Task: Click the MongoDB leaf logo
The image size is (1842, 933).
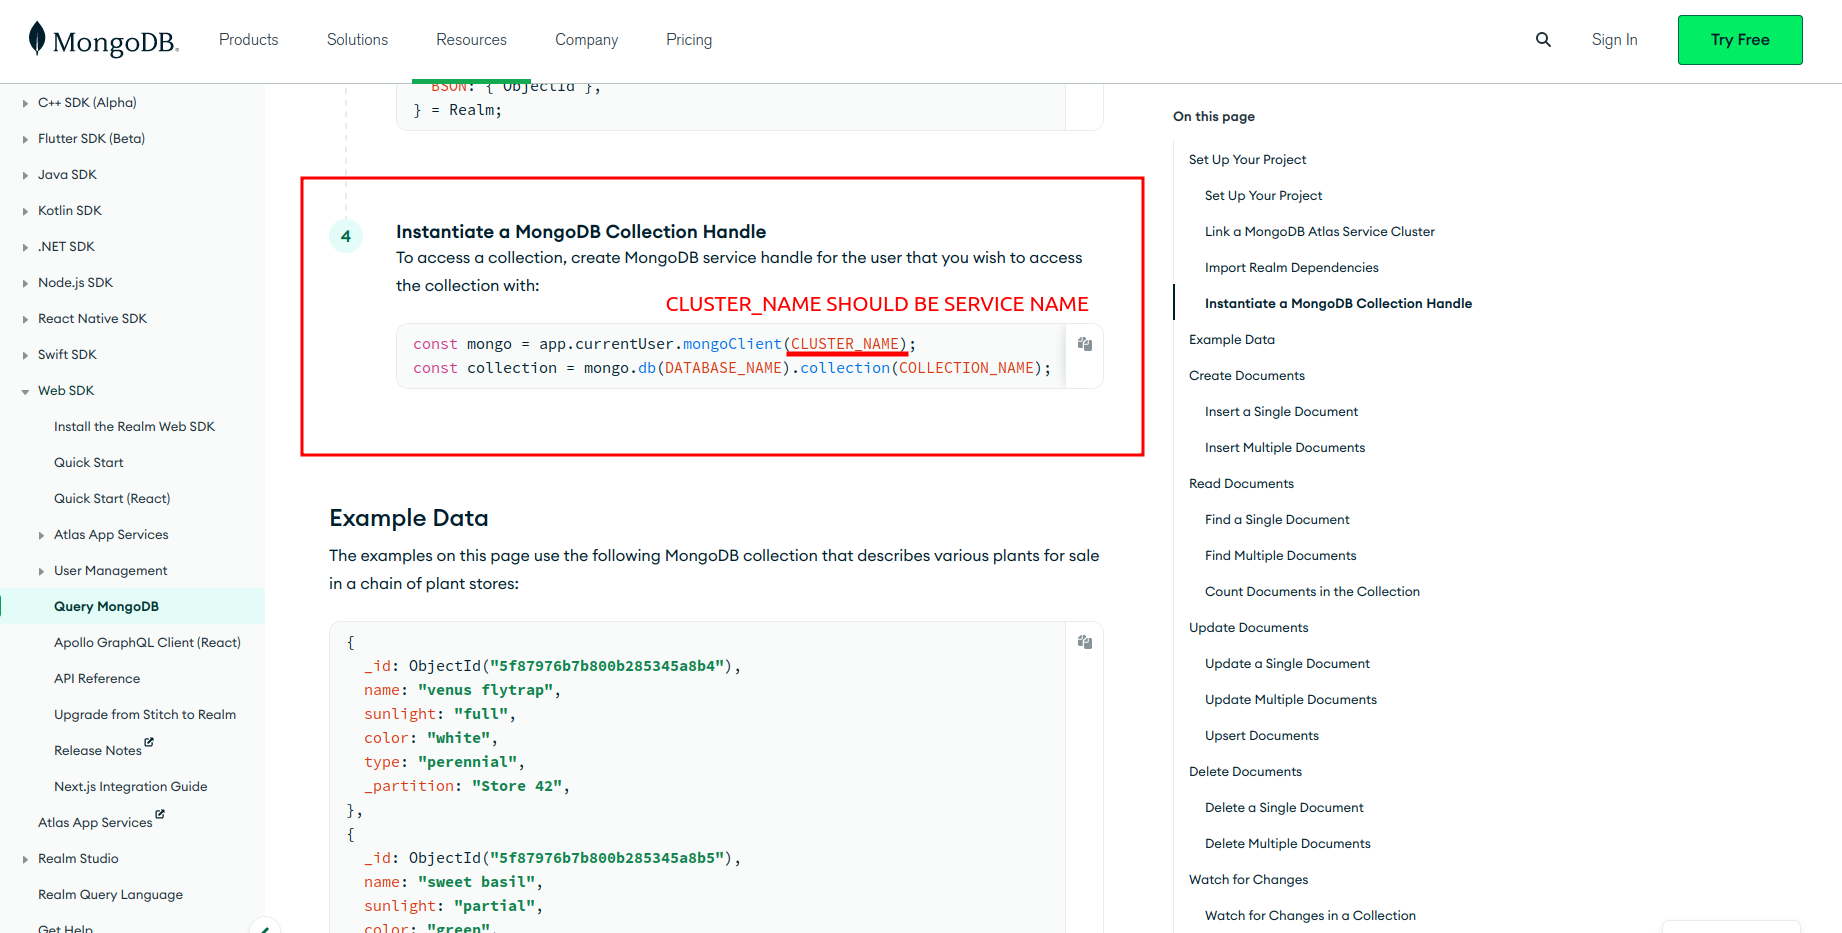Action: (x=37, y=39)
